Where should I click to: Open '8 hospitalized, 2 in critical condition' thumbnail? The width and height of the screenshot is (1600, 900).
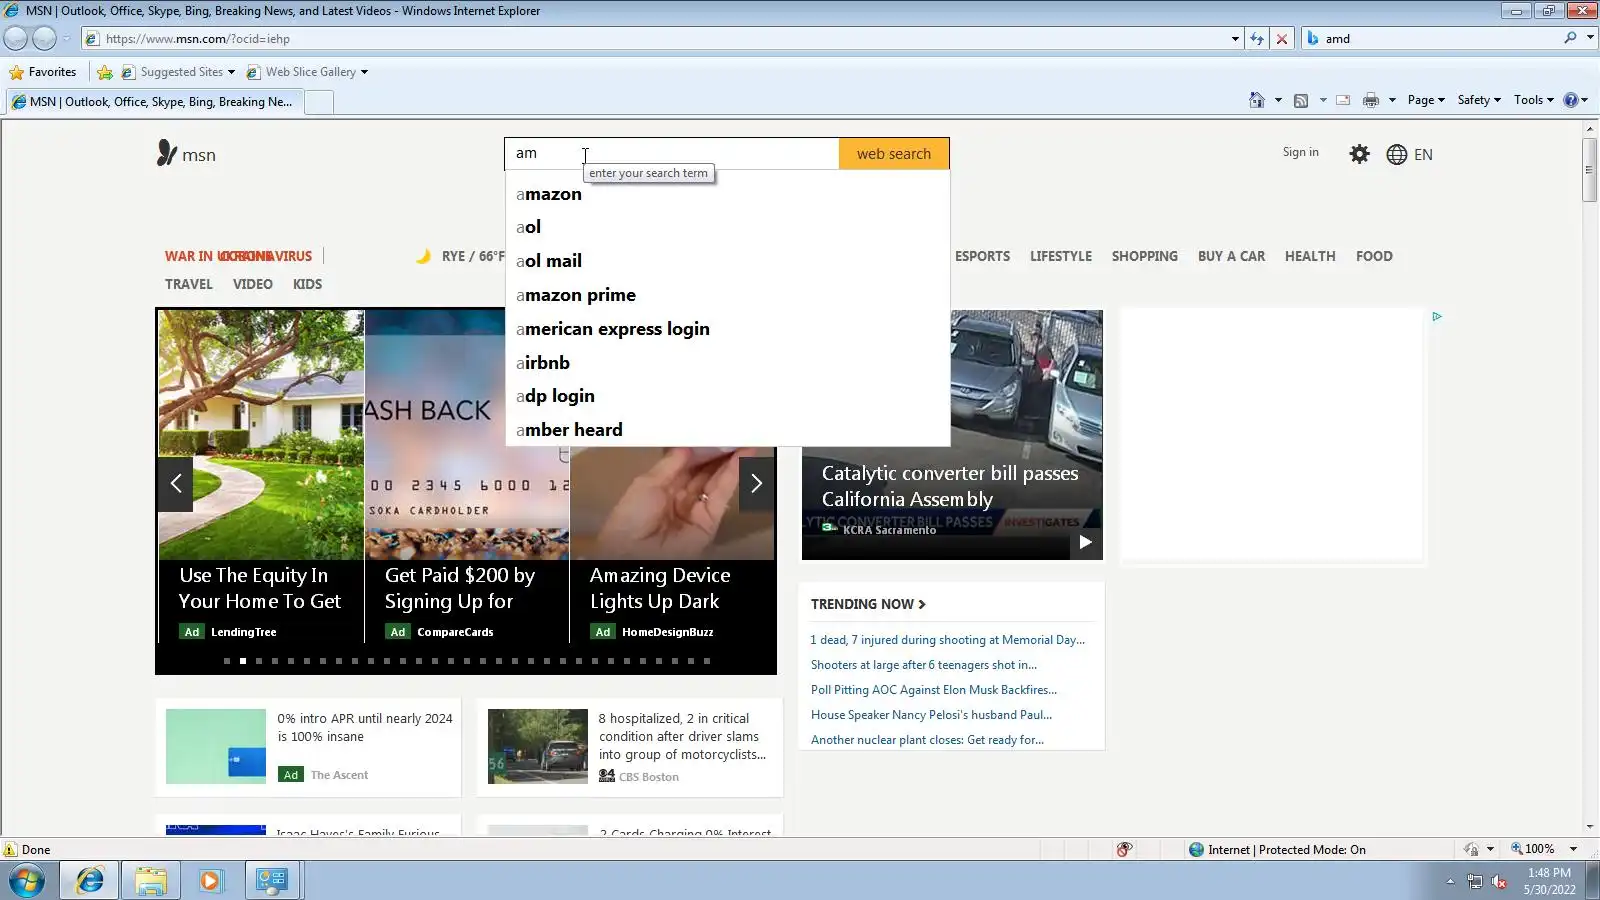pyautogui.click(x=538, y=746)
